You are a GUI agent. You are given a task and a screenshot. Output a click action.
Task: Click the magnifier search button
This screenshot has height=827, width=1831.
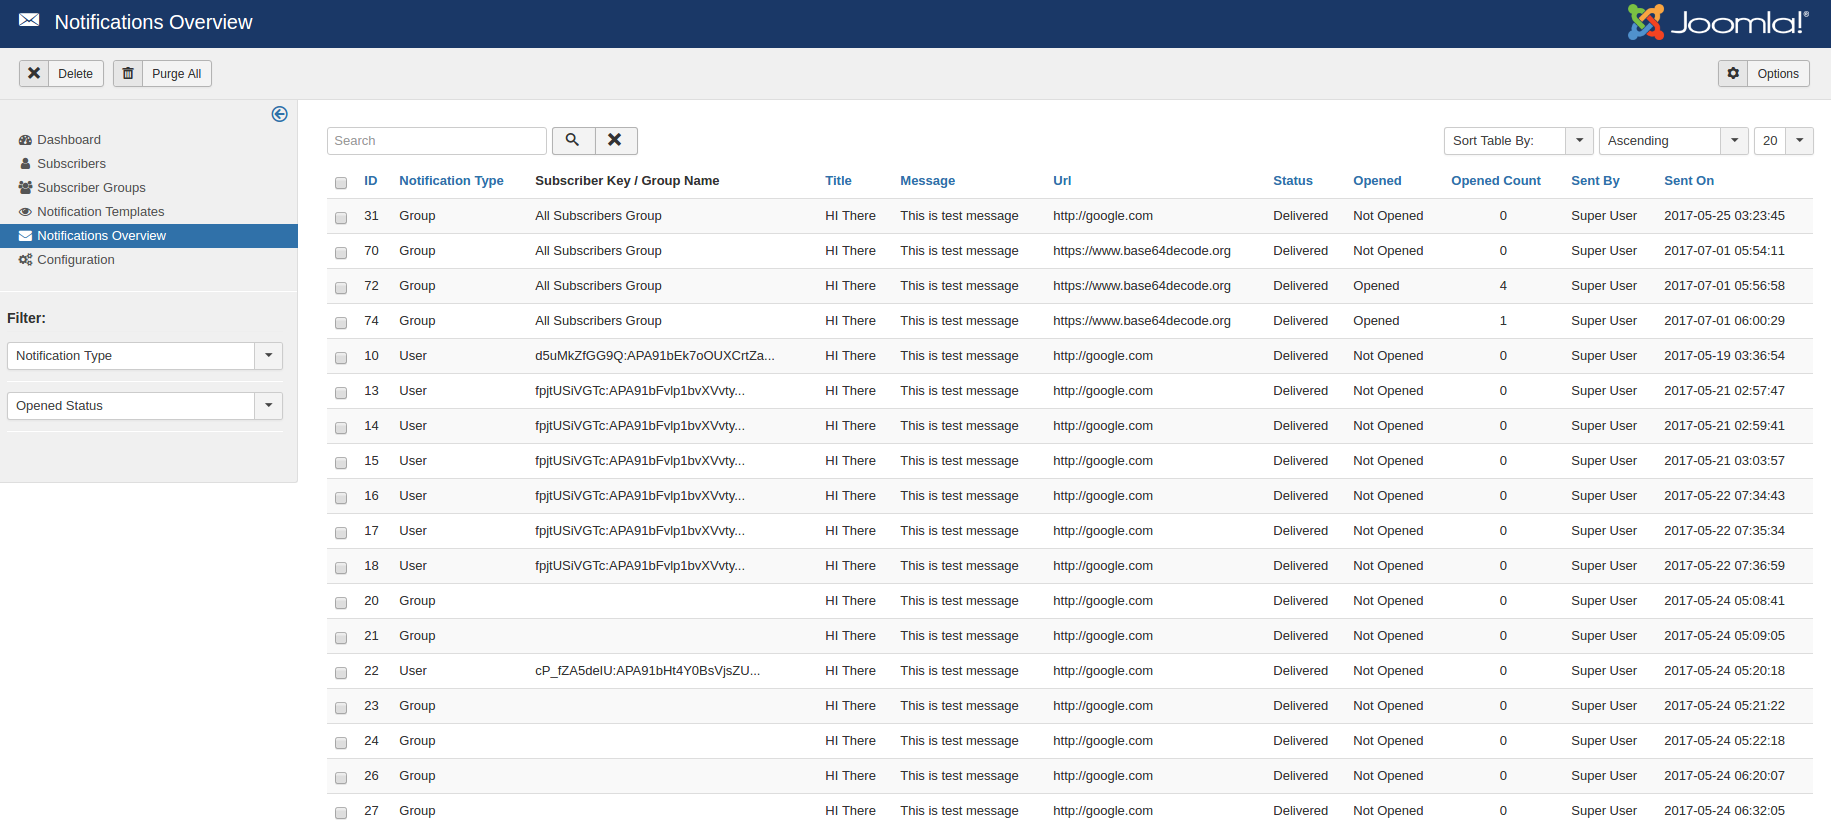(573, 141)
